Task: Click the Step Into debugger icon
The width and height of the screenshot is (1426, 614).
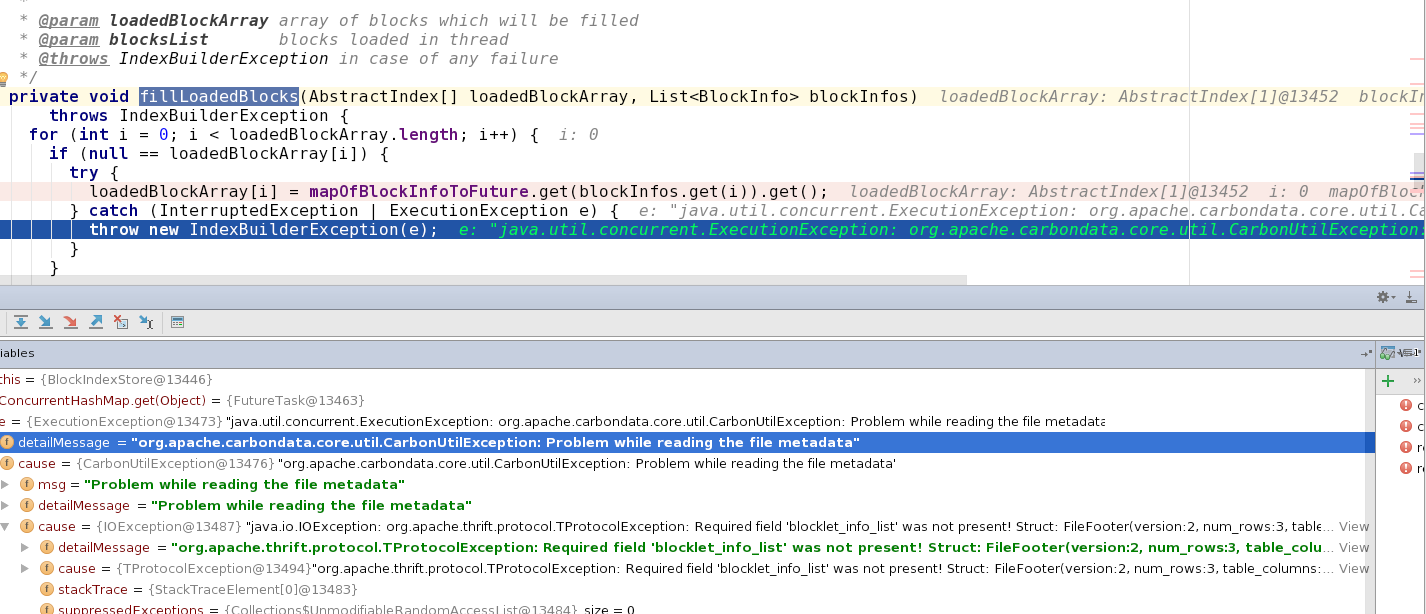Action: [x=45, y=322]
